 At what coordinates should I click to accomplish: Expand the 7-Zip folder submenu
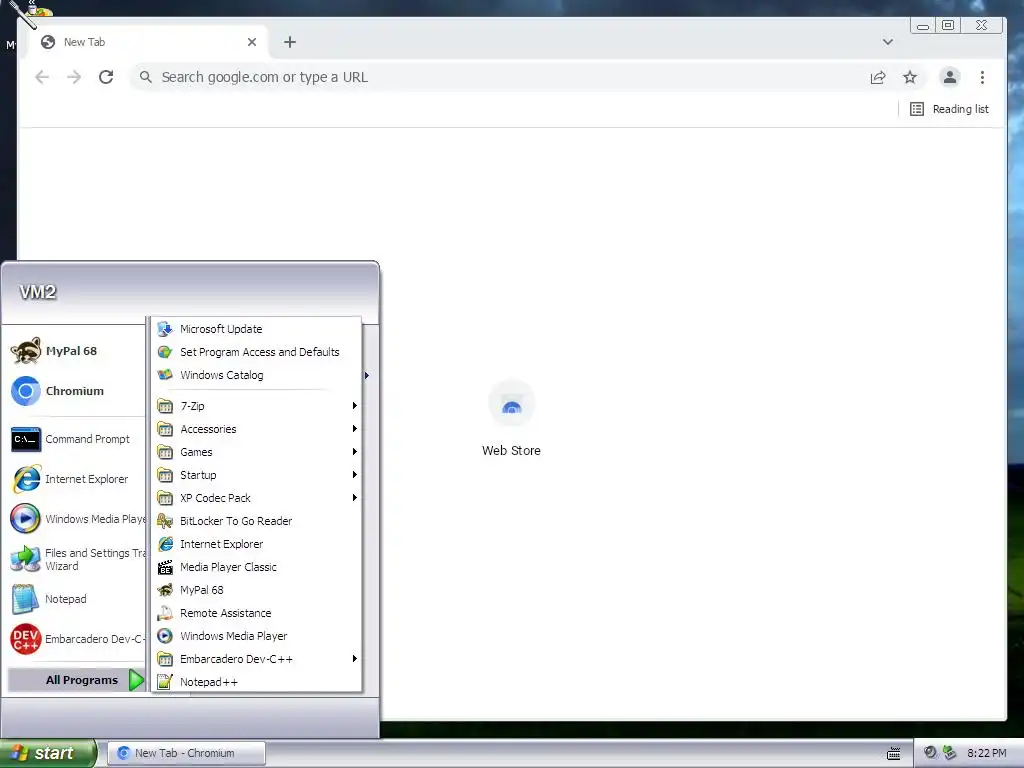(256, 406)
